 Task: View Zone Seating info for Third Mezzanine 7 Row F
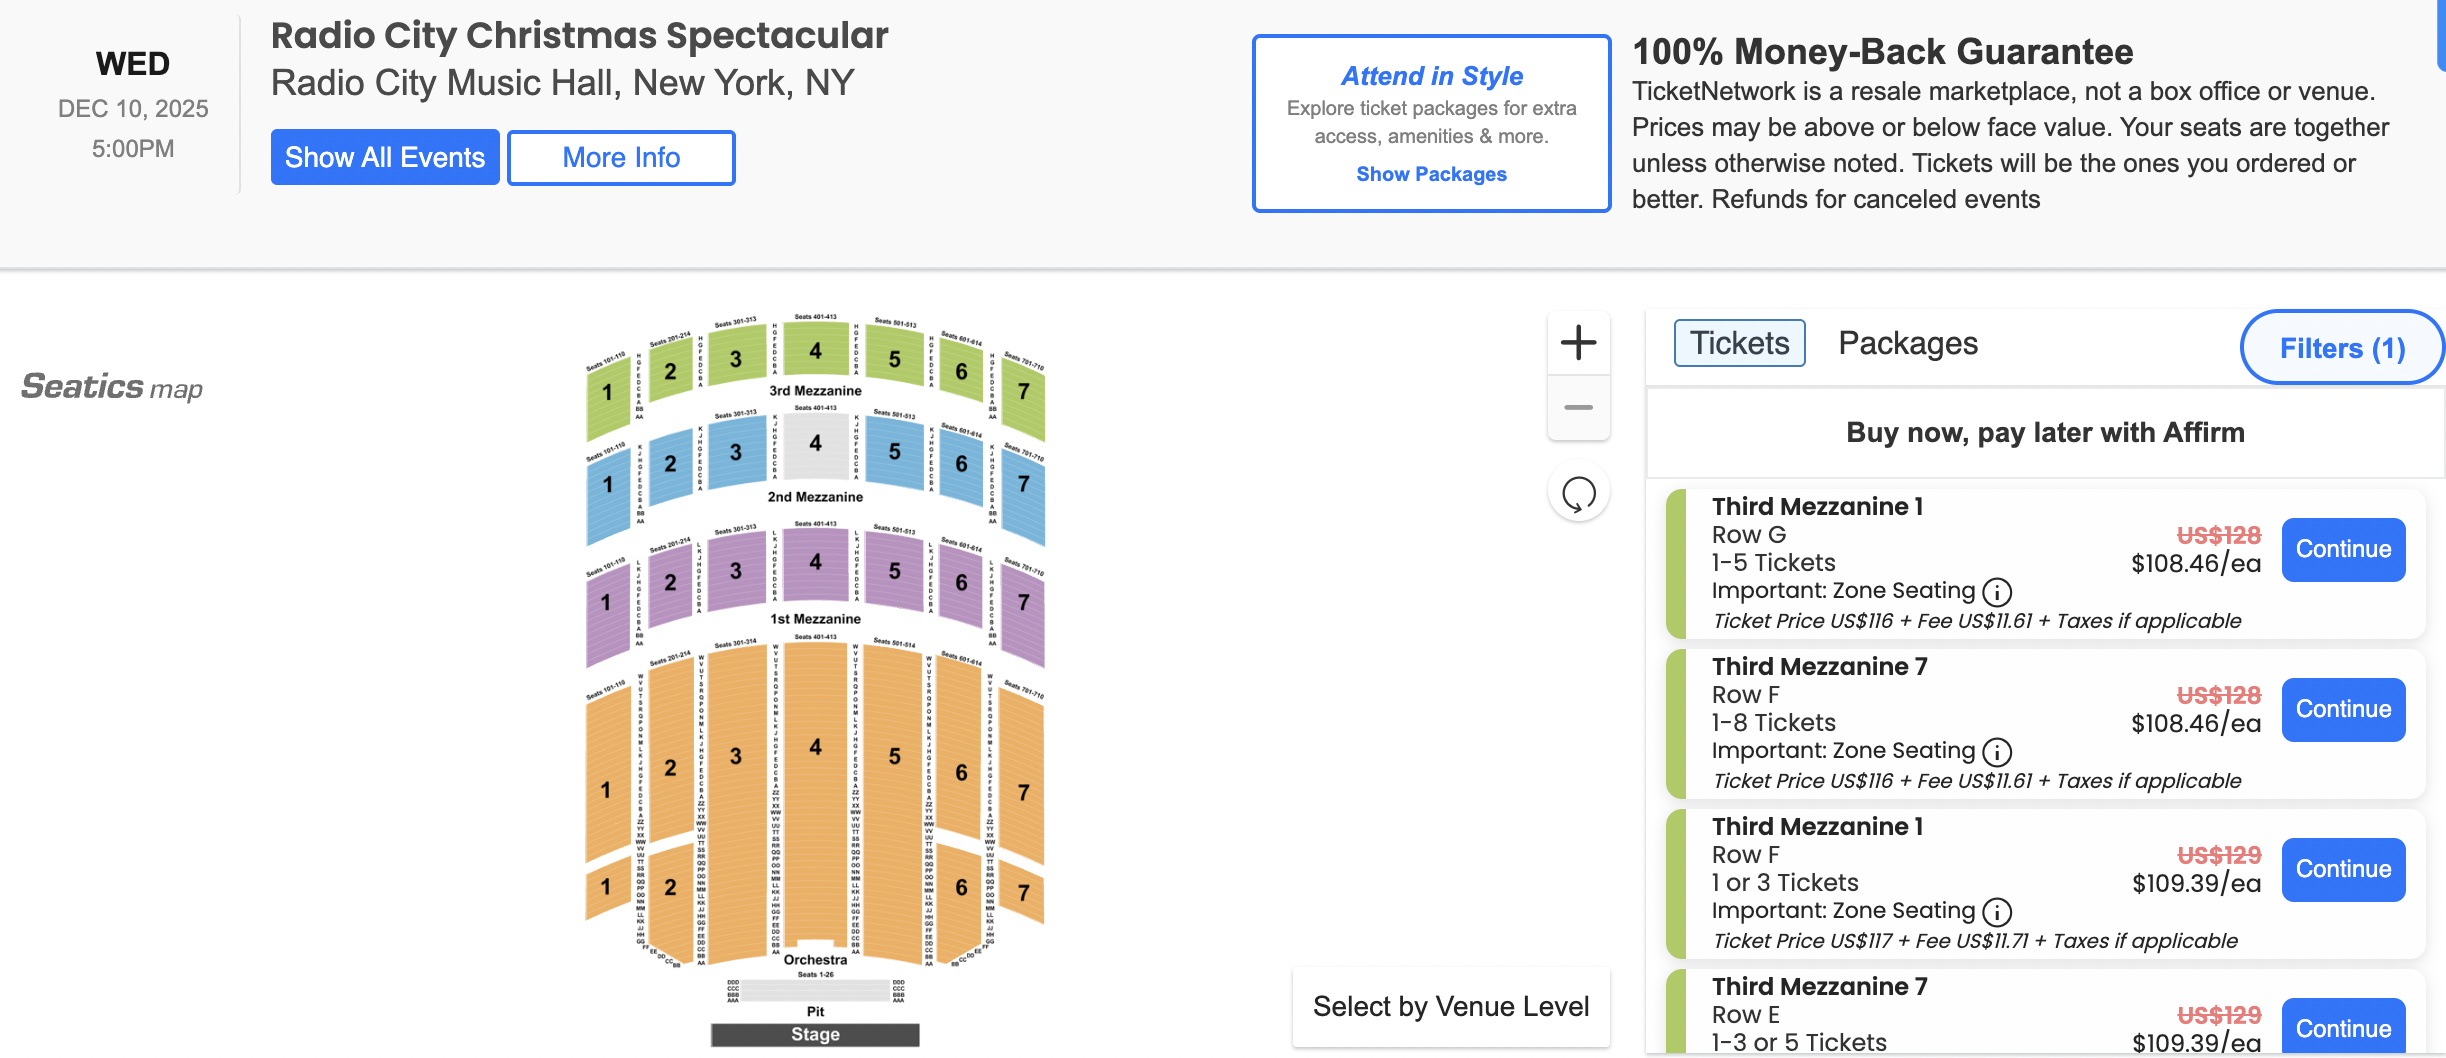tap(1996, 752)
